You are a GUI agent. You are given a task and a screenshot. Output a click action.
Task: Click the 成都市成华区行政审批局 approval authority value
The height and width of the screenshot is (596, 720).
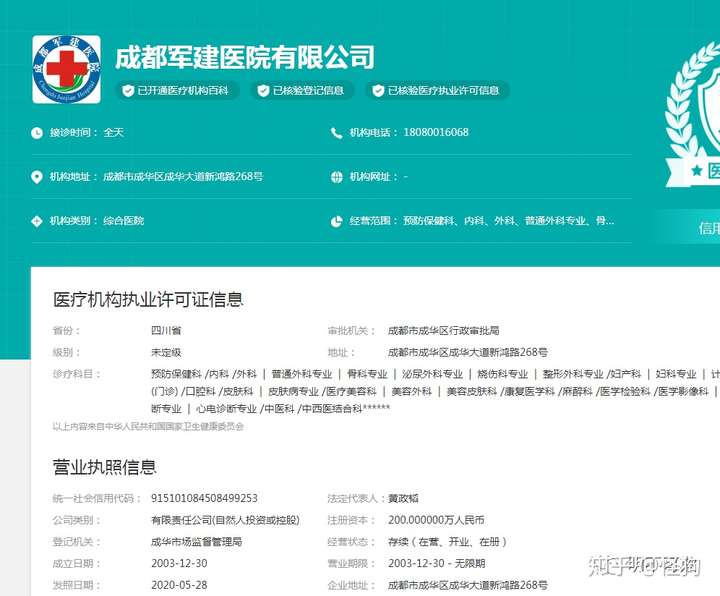443,330
